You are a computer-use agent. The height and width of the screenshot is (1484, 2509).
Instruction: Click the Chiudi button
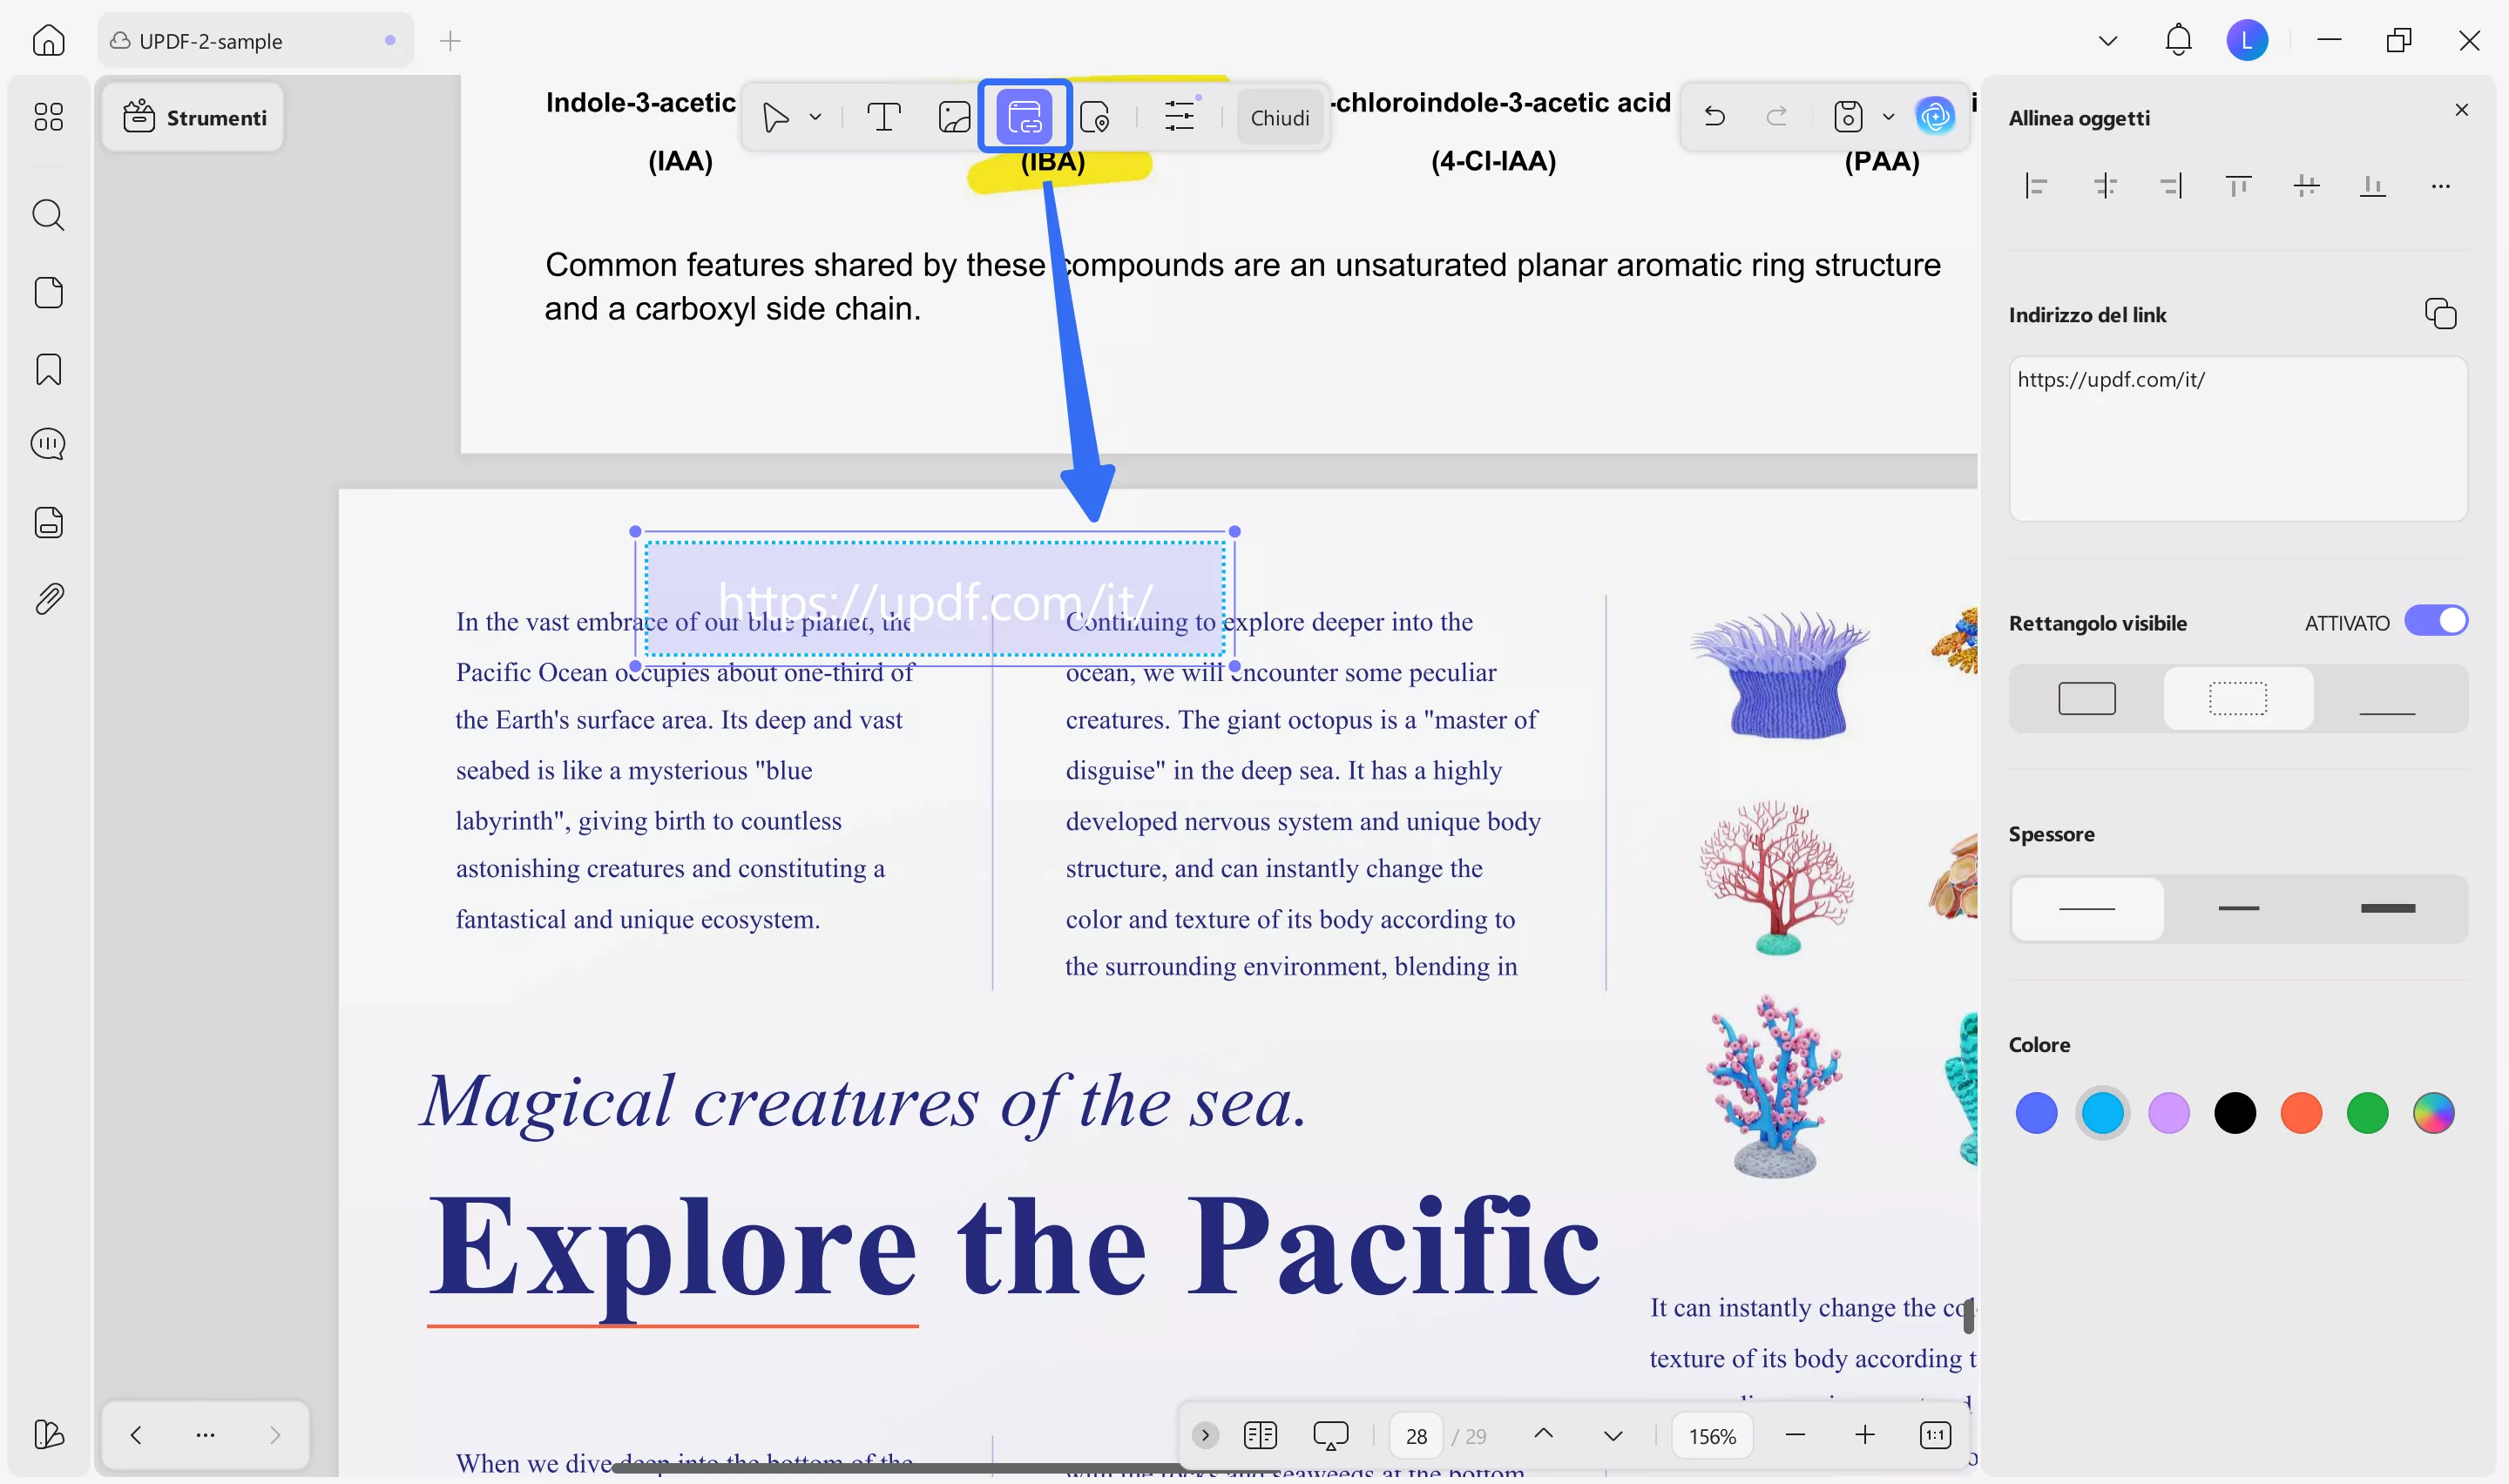pos(1279,118)
